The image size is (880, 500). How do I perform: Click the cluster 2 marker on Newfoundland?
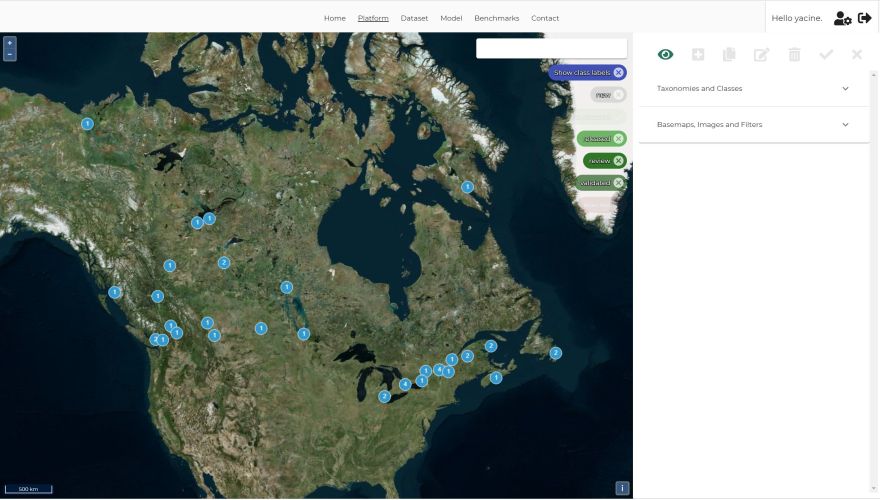(x=555, y=353)
